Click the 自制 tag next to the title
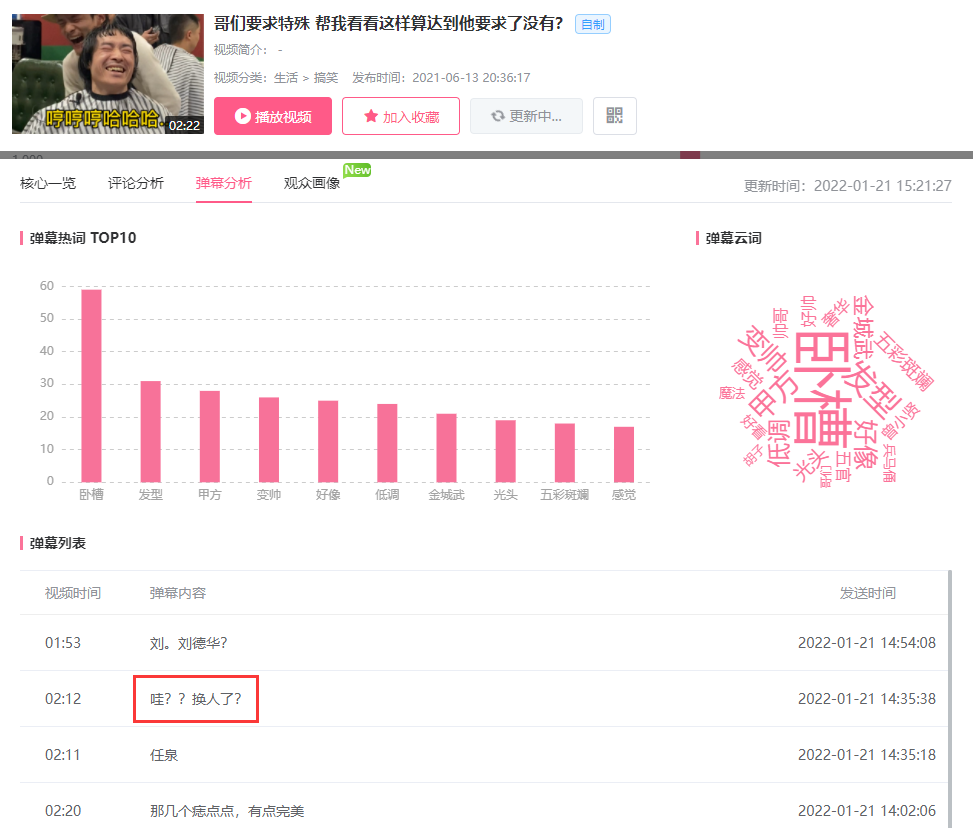The image size is (973, 828). tap(593, 24)
